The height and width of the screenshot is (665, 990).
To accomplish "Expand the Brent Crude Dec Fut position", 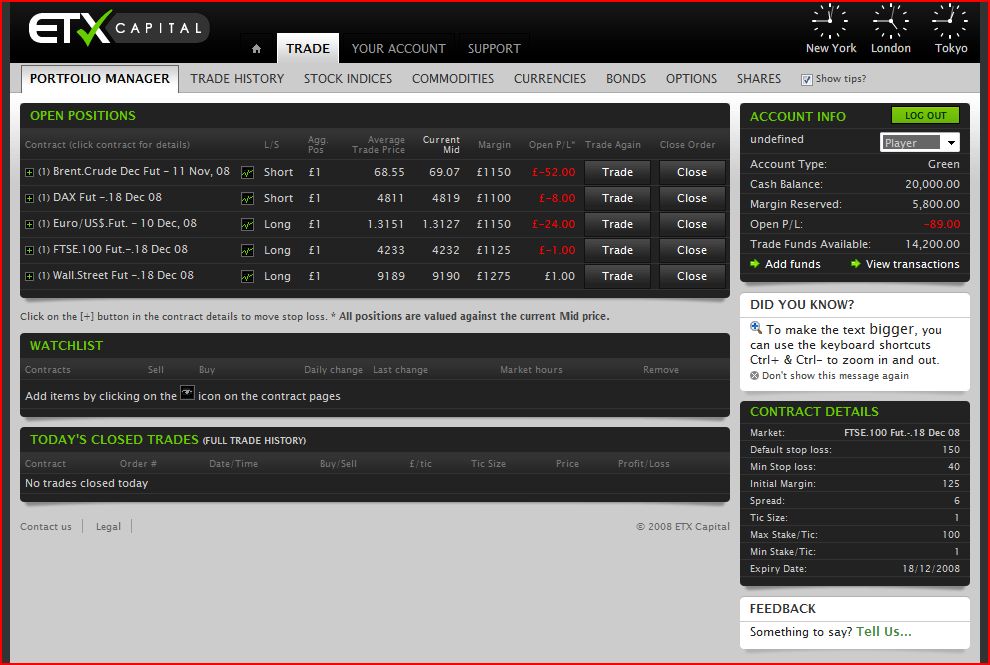I will click(29, 172).
